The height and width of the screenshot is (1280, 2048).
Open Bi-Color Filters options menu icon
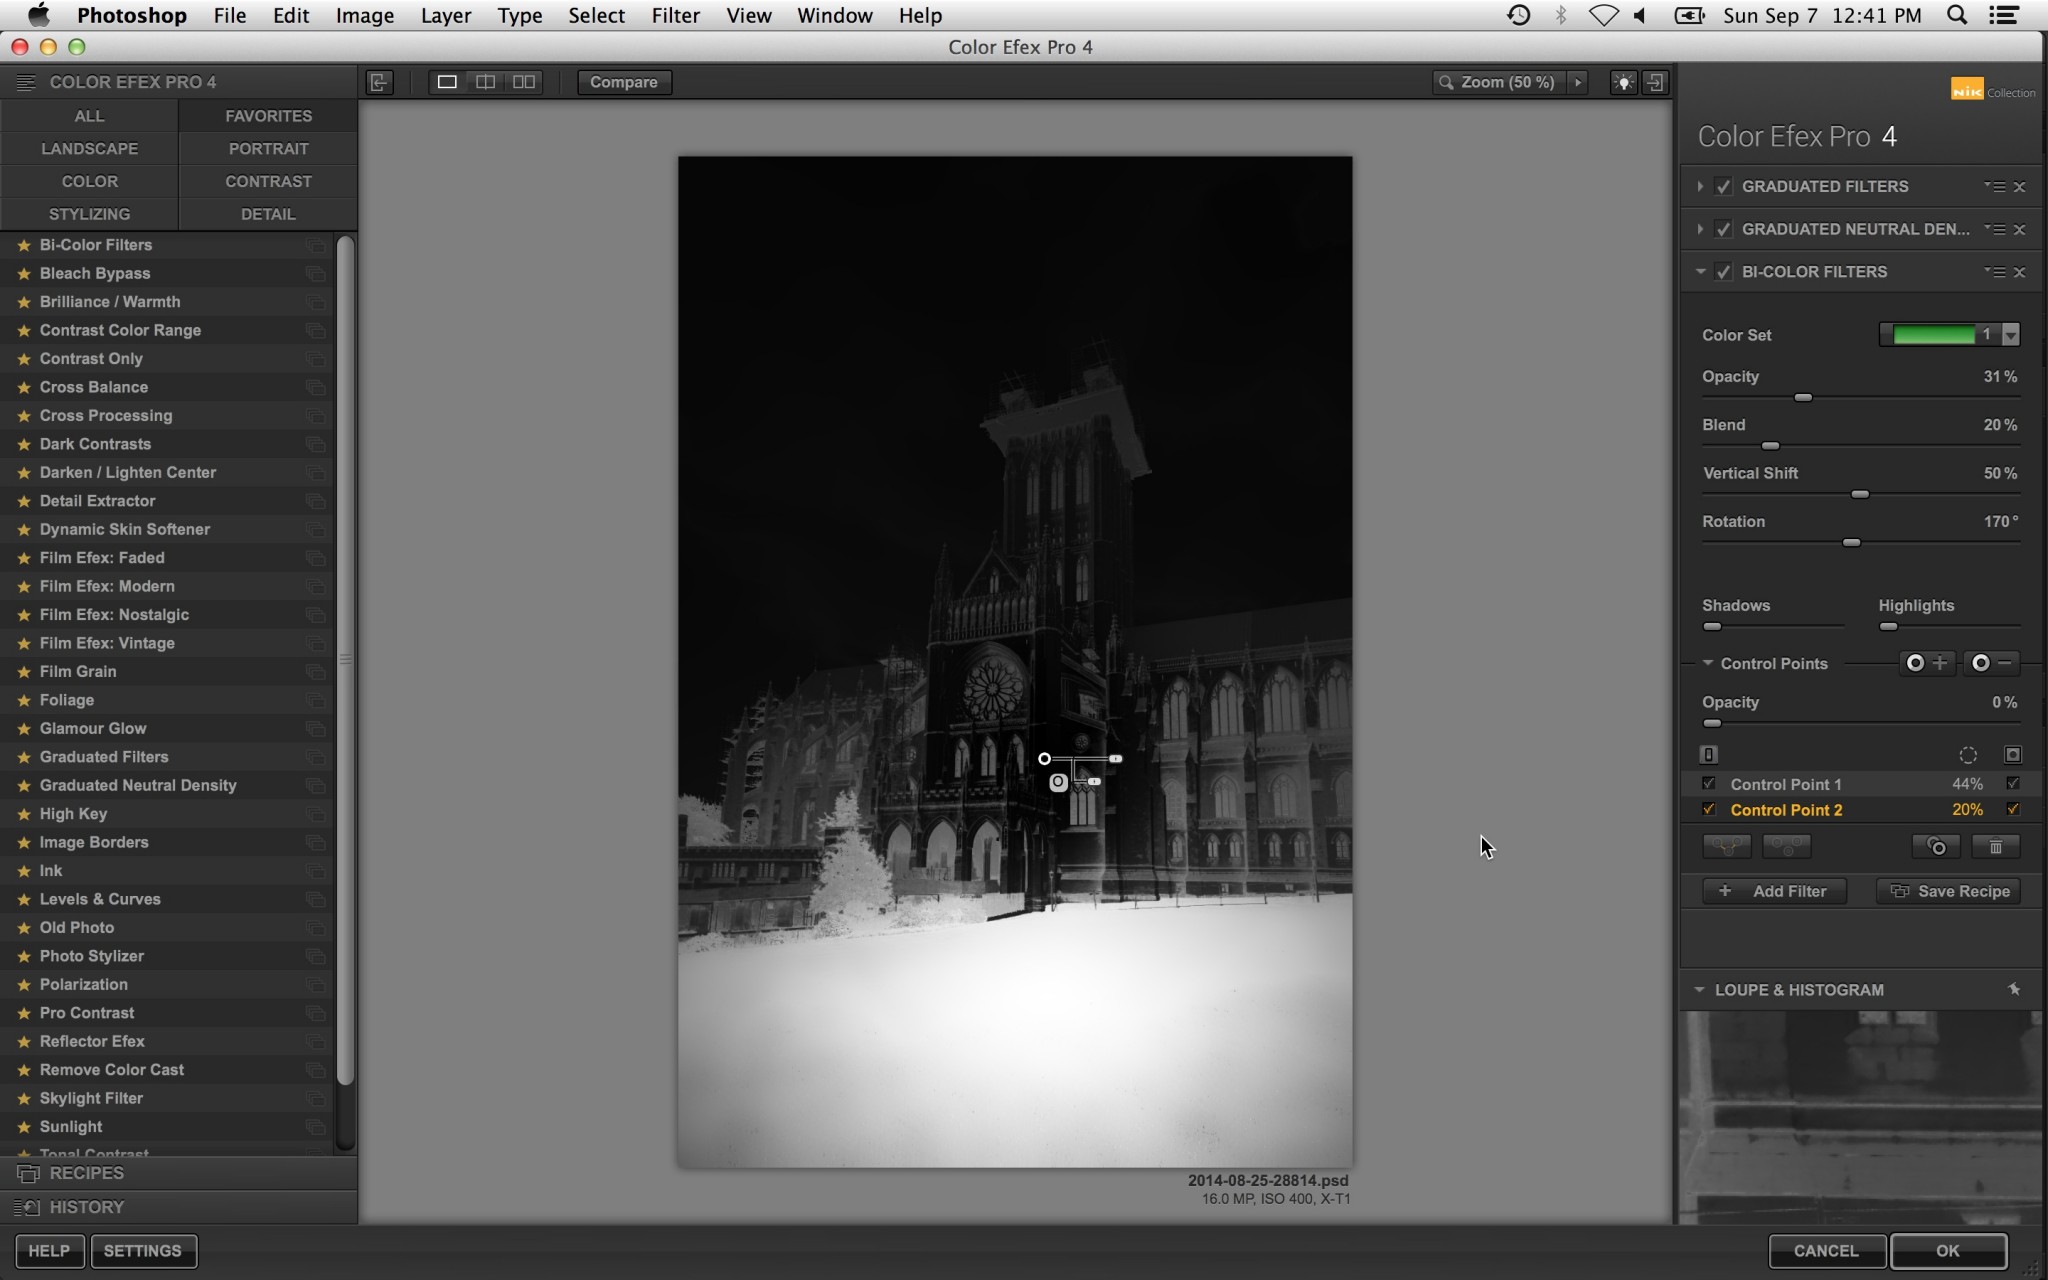coord(1995,272)
